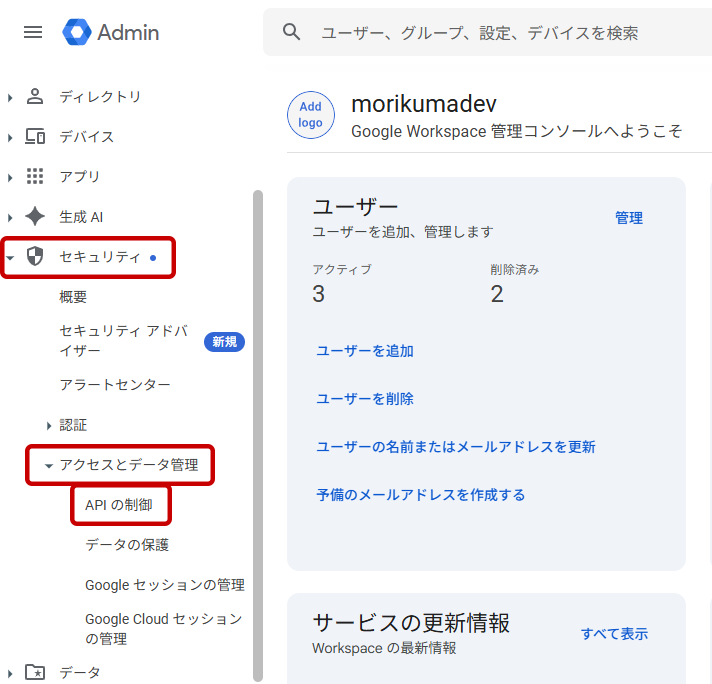Open アラートセンター in sidebar
Image resolution: width=712 pixels, height=684 pixels.
point(114,385)
